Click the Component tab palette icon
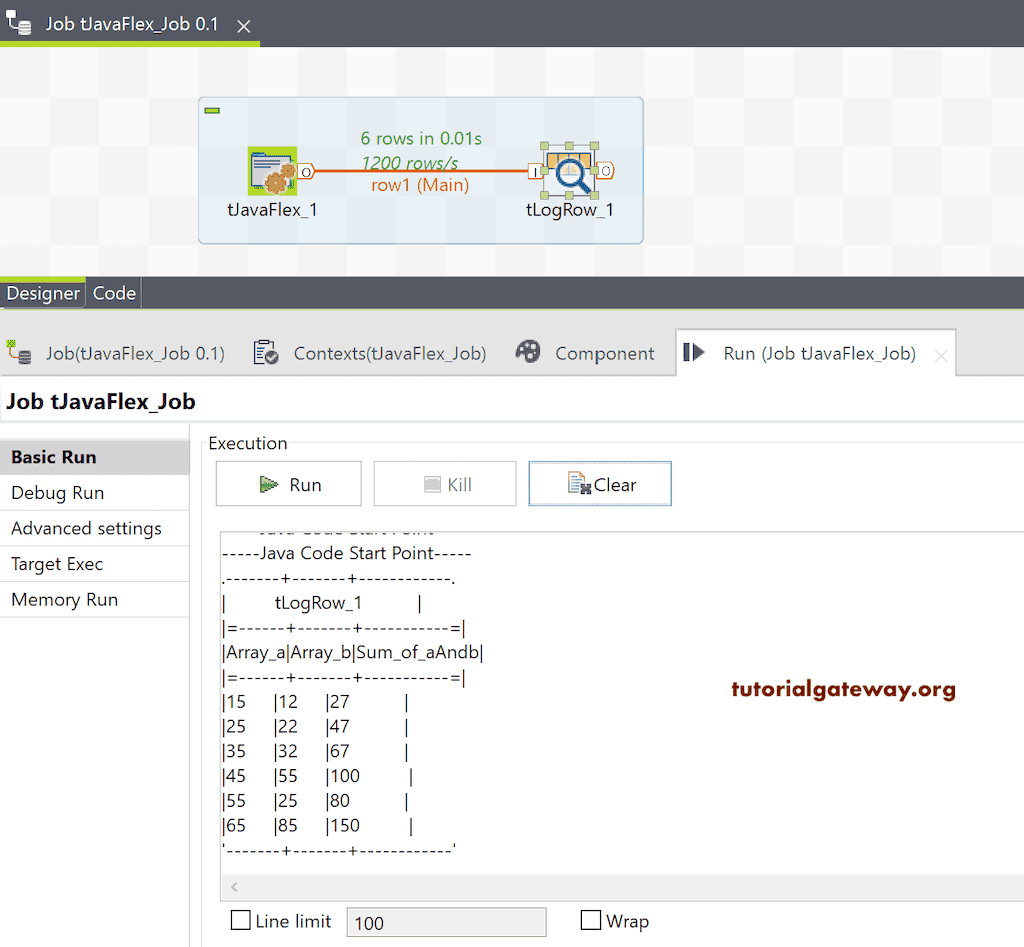The height and width of the screenshot is (947, 1024). [x=528, y=351]
